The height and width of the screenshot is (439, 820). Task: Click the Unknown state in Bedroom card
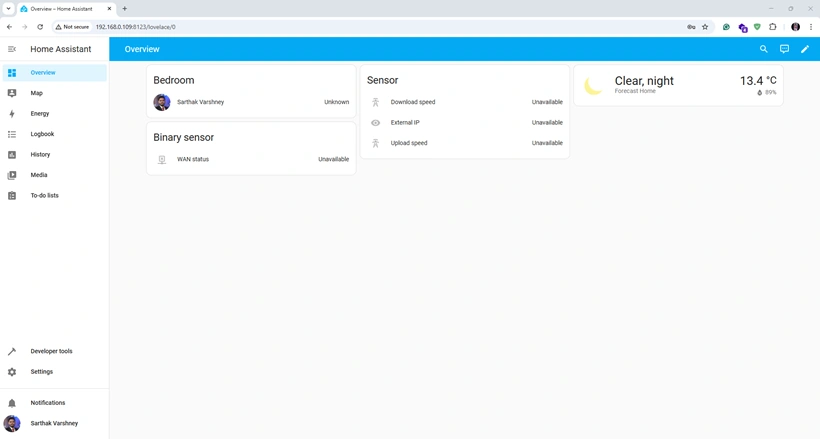pyautogui.click(x=336, y=102)
